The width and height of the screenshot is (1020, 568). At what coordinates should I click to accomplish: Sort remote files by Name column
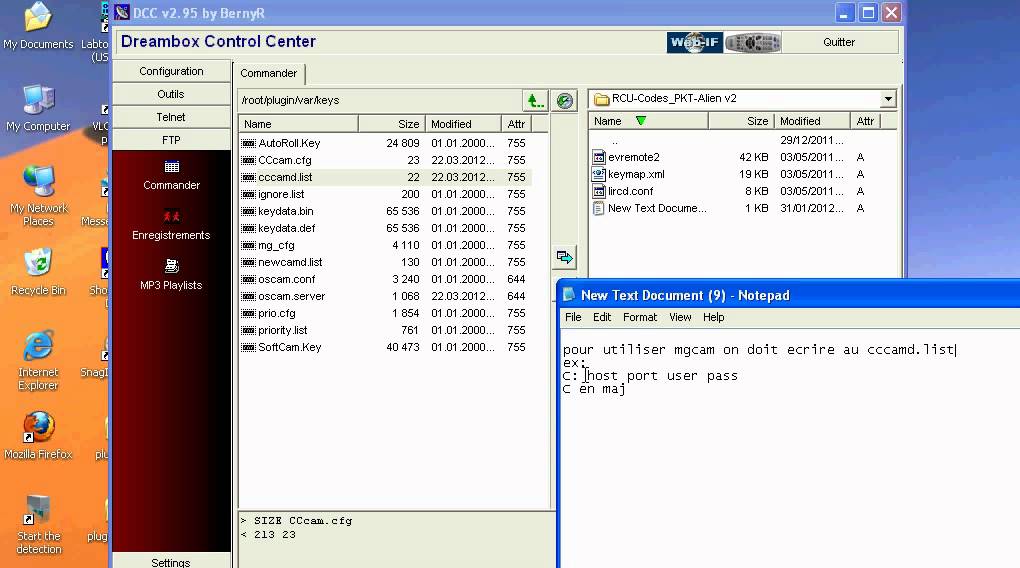(298, 124)
